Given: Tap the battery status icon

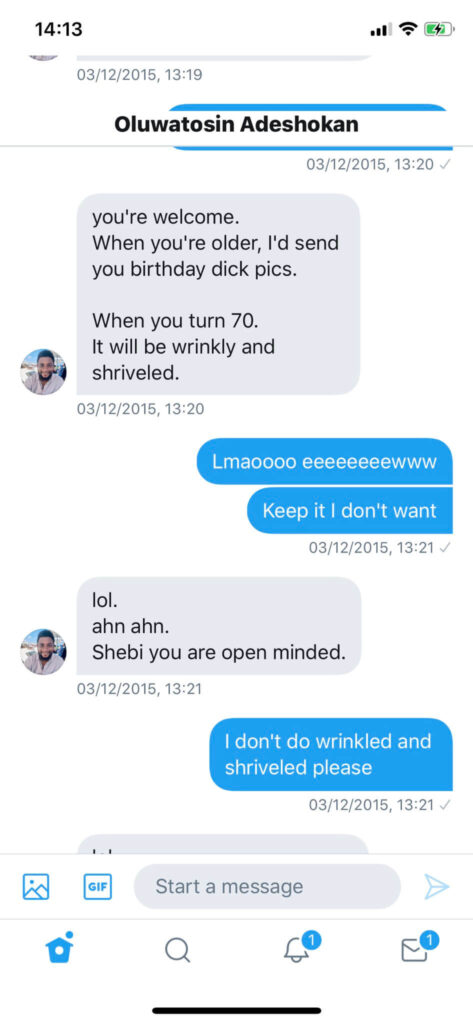Looking at the screenshot, I should click(438, 29).
